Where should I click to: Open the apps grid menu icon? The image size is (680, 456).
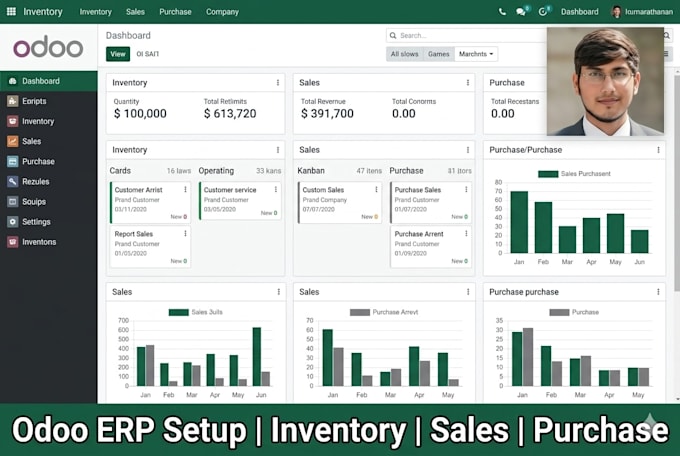pyautogui.click(x=11, y=12)
